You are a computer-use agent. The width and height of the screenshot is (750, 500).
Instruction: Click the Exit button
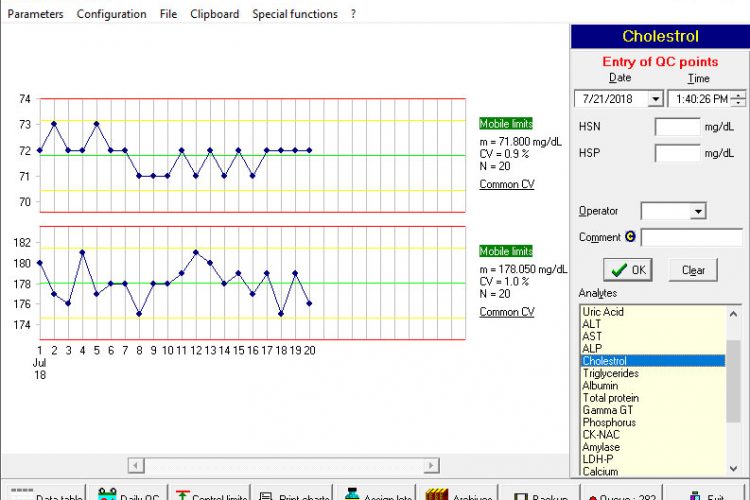[x=710, y=494]
